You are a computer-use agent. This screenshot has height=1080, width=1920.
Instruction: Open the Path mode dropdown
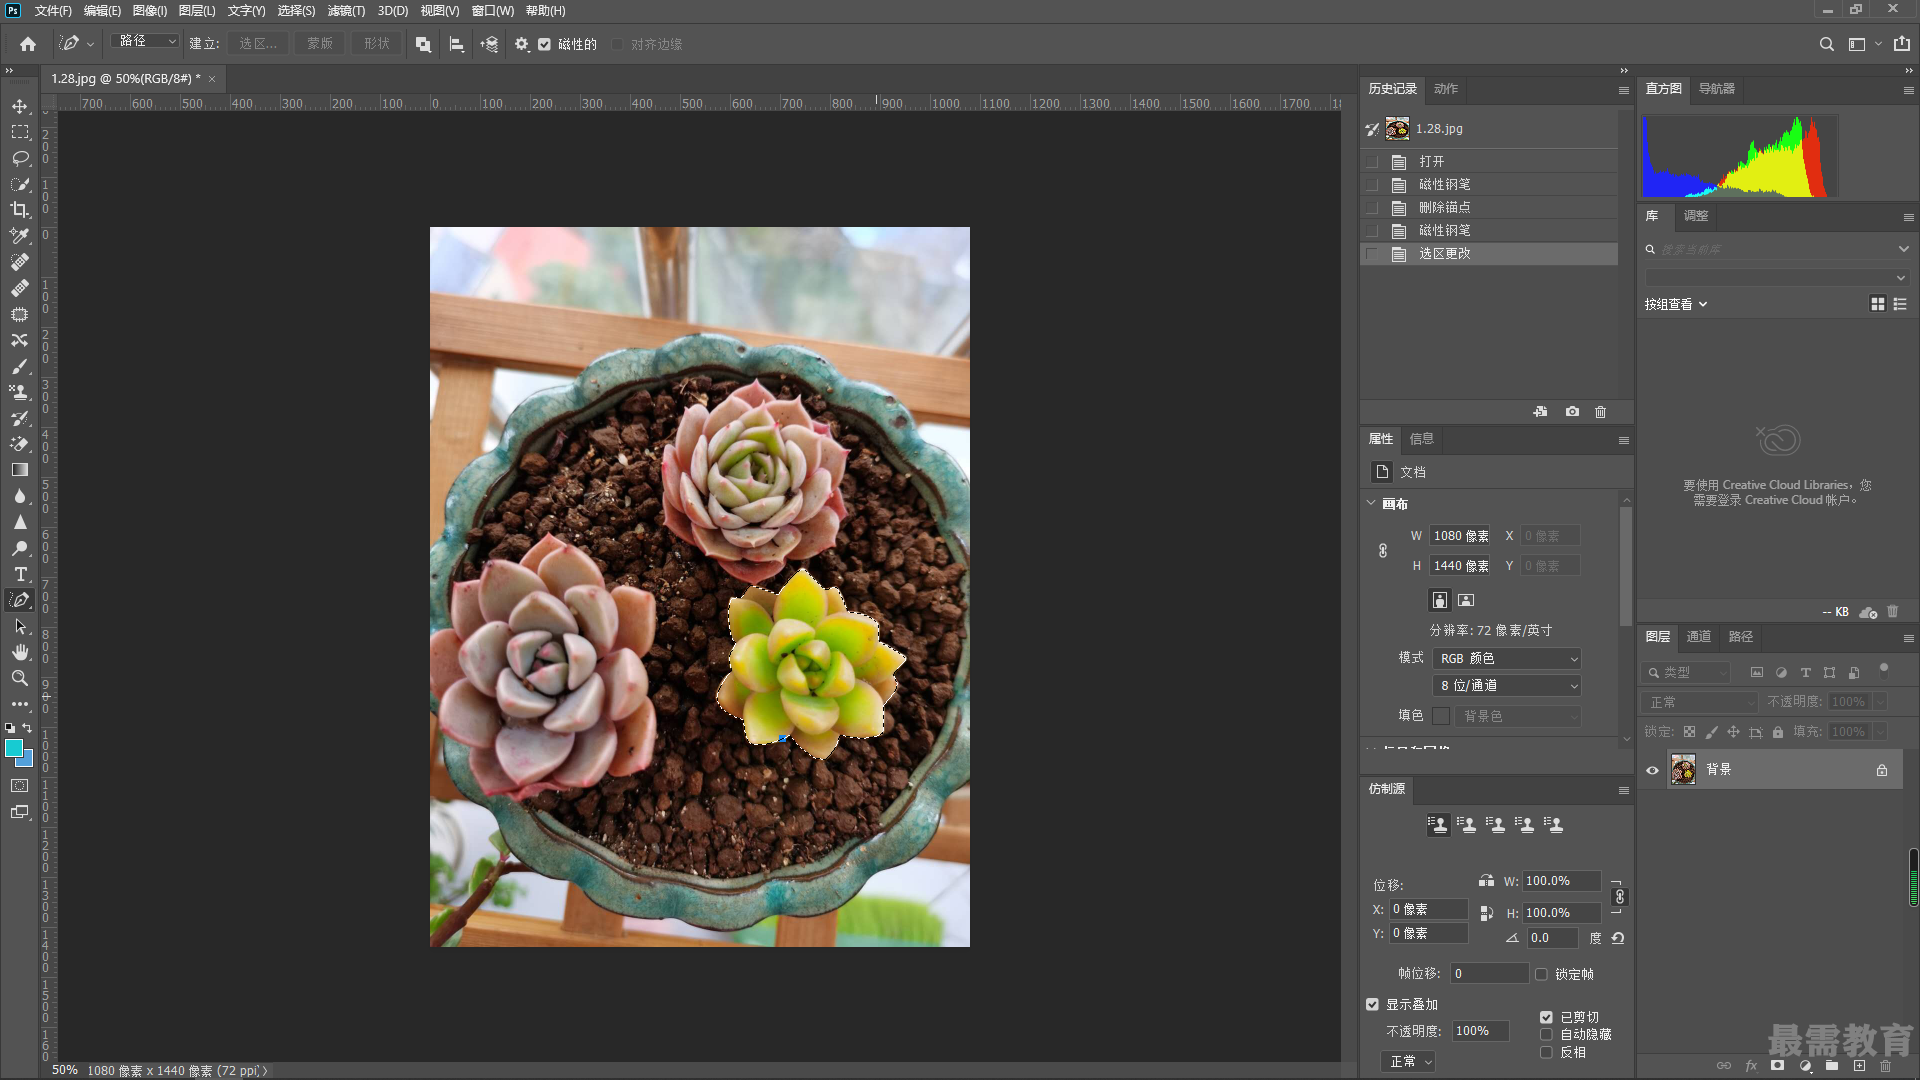pos(146,41)
